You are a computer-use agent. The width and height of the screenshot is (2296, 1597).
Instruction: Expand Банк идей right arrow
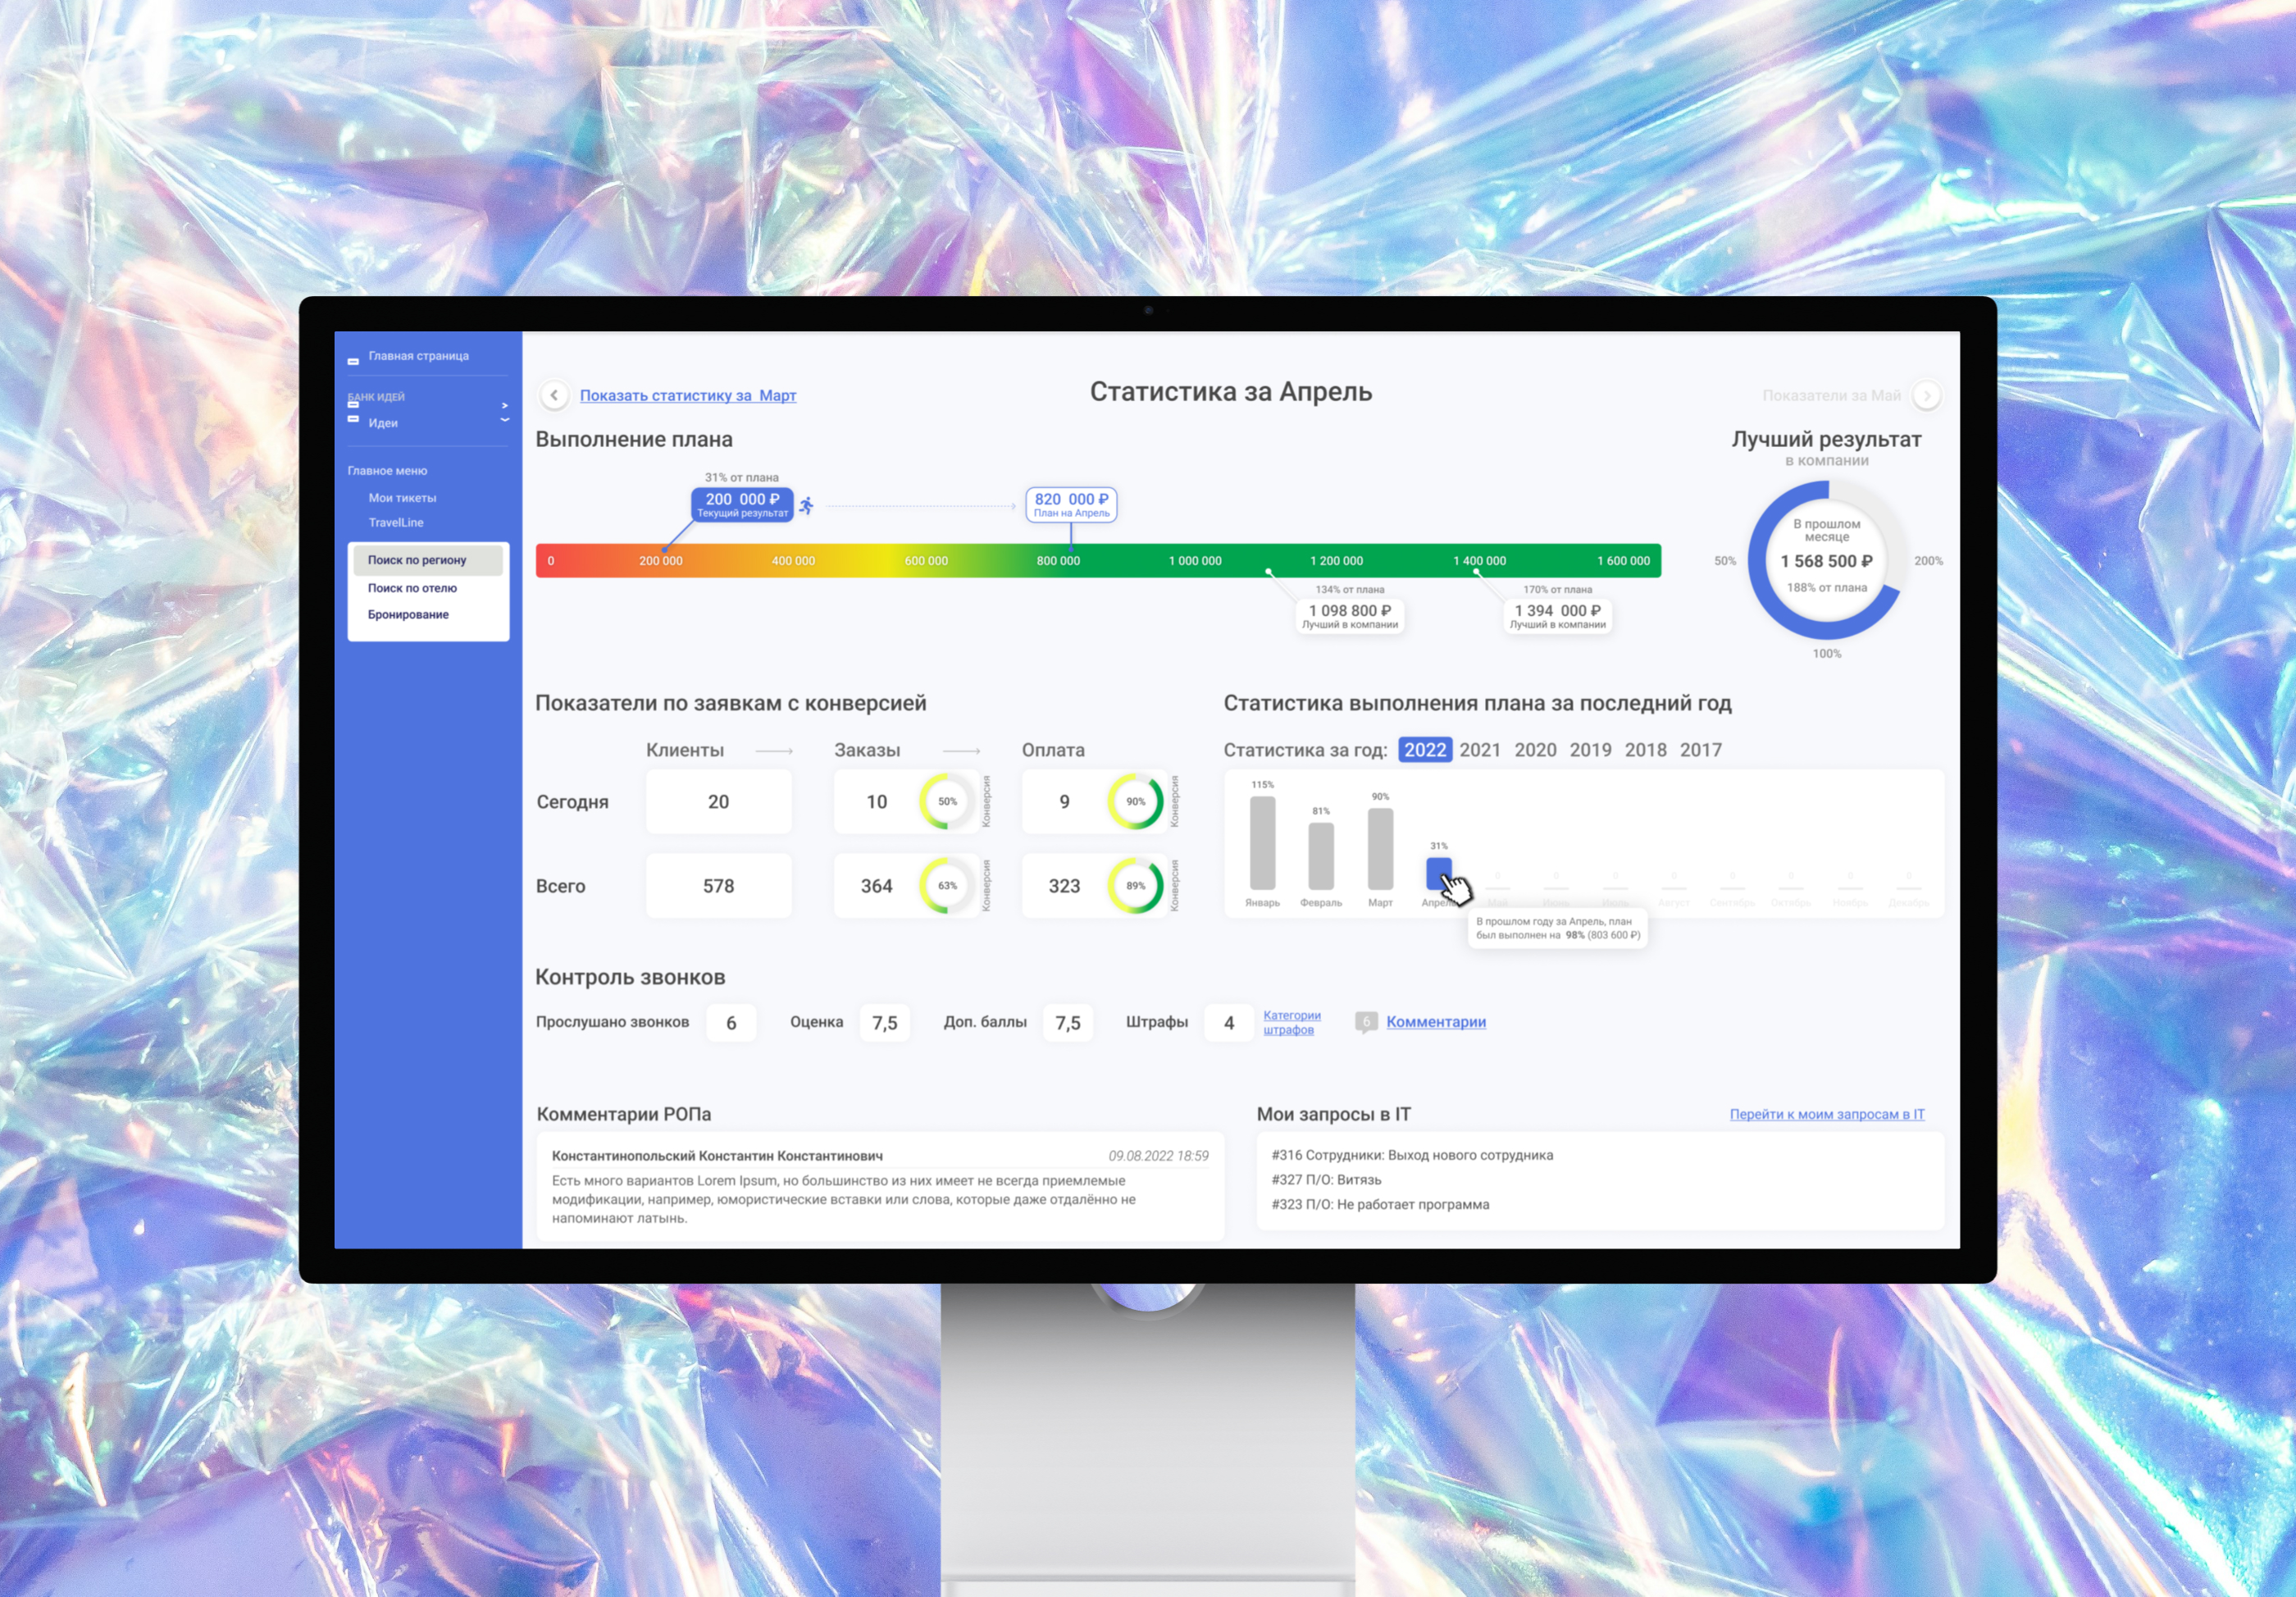pos(505,405)
